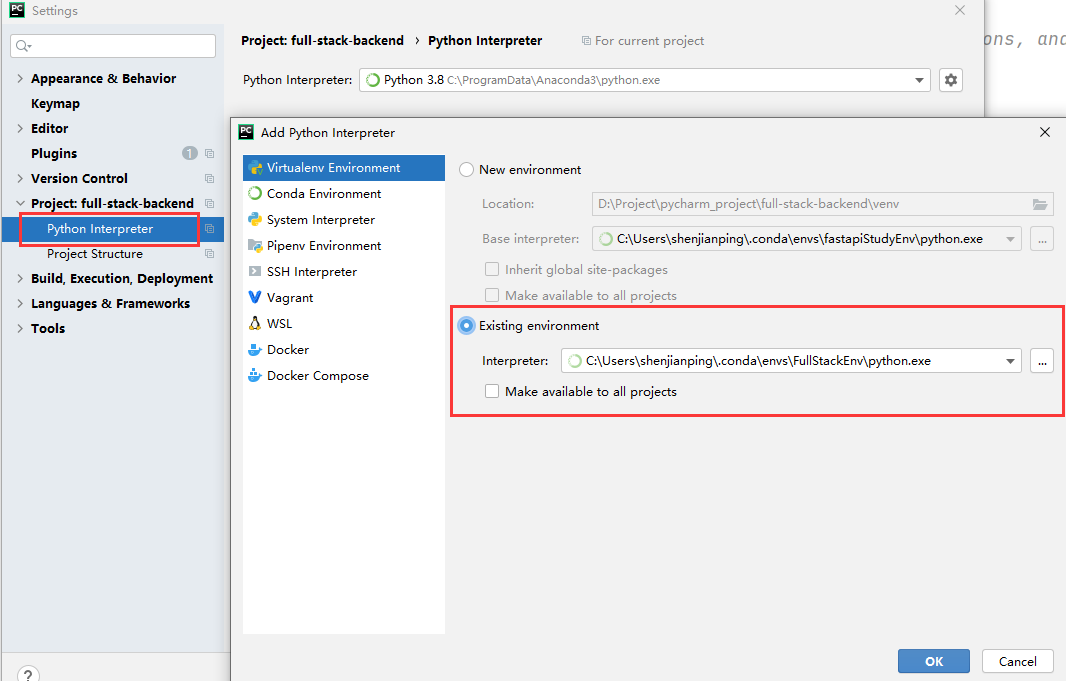Screen dimensions: 1066x681
Task: Click the help question mark icon
Action: pos(28,675)
